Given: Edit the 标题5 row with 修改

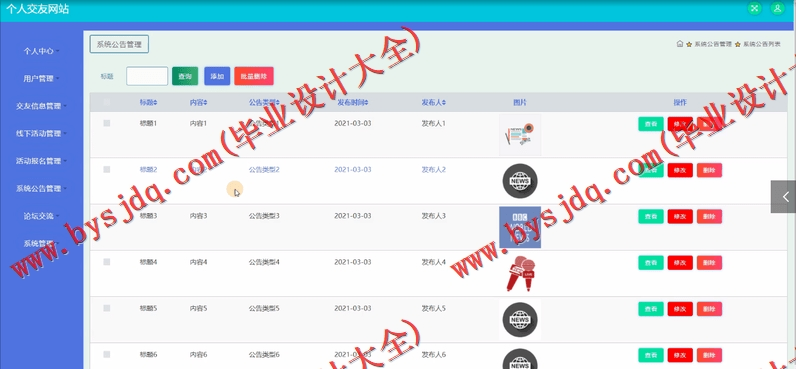Looking at the screenshot, I should 680,309.
